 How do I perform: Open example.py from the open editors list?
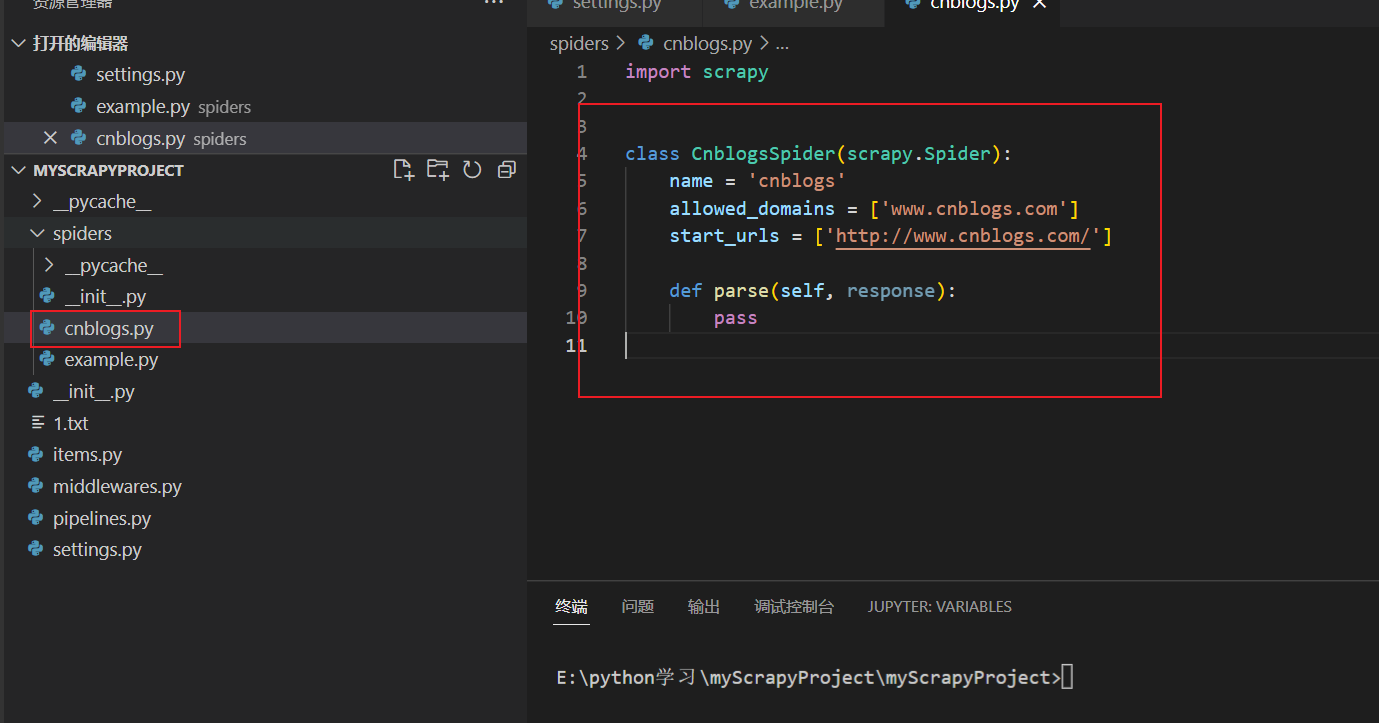pos(265,106)
